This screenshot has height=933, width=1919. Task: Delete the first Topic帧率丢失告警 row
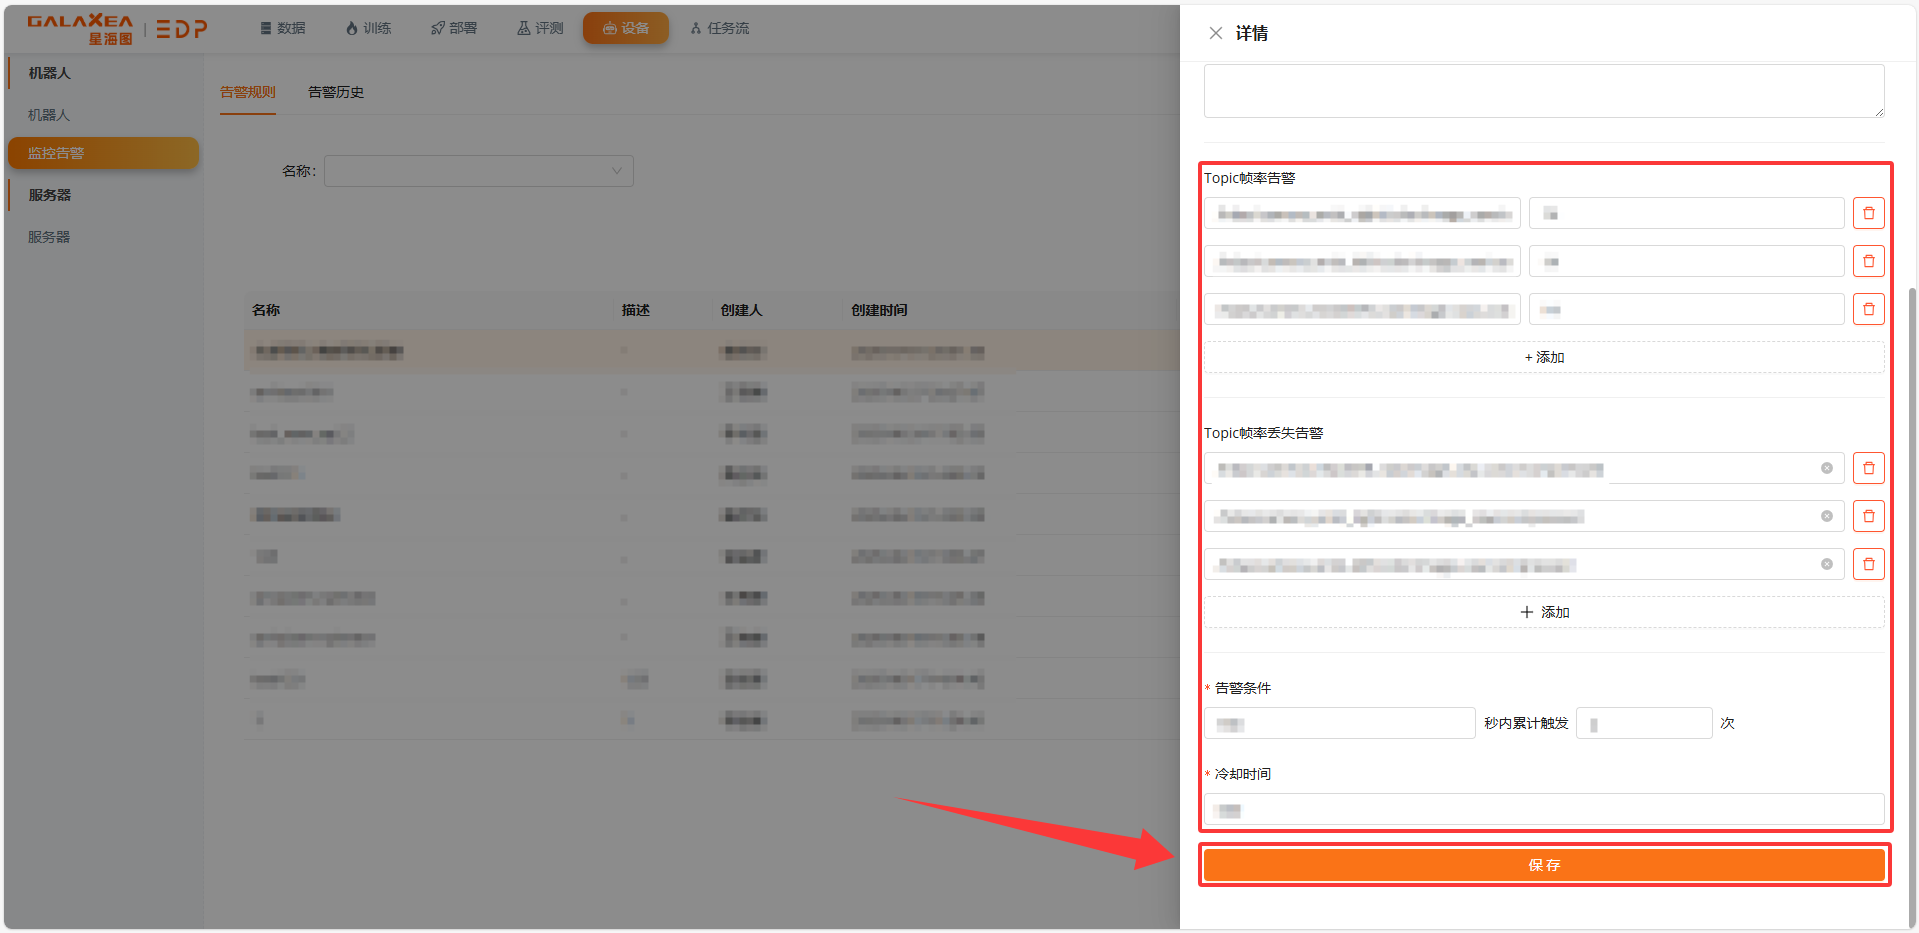pyautogui.click(x=1868, y=468)
